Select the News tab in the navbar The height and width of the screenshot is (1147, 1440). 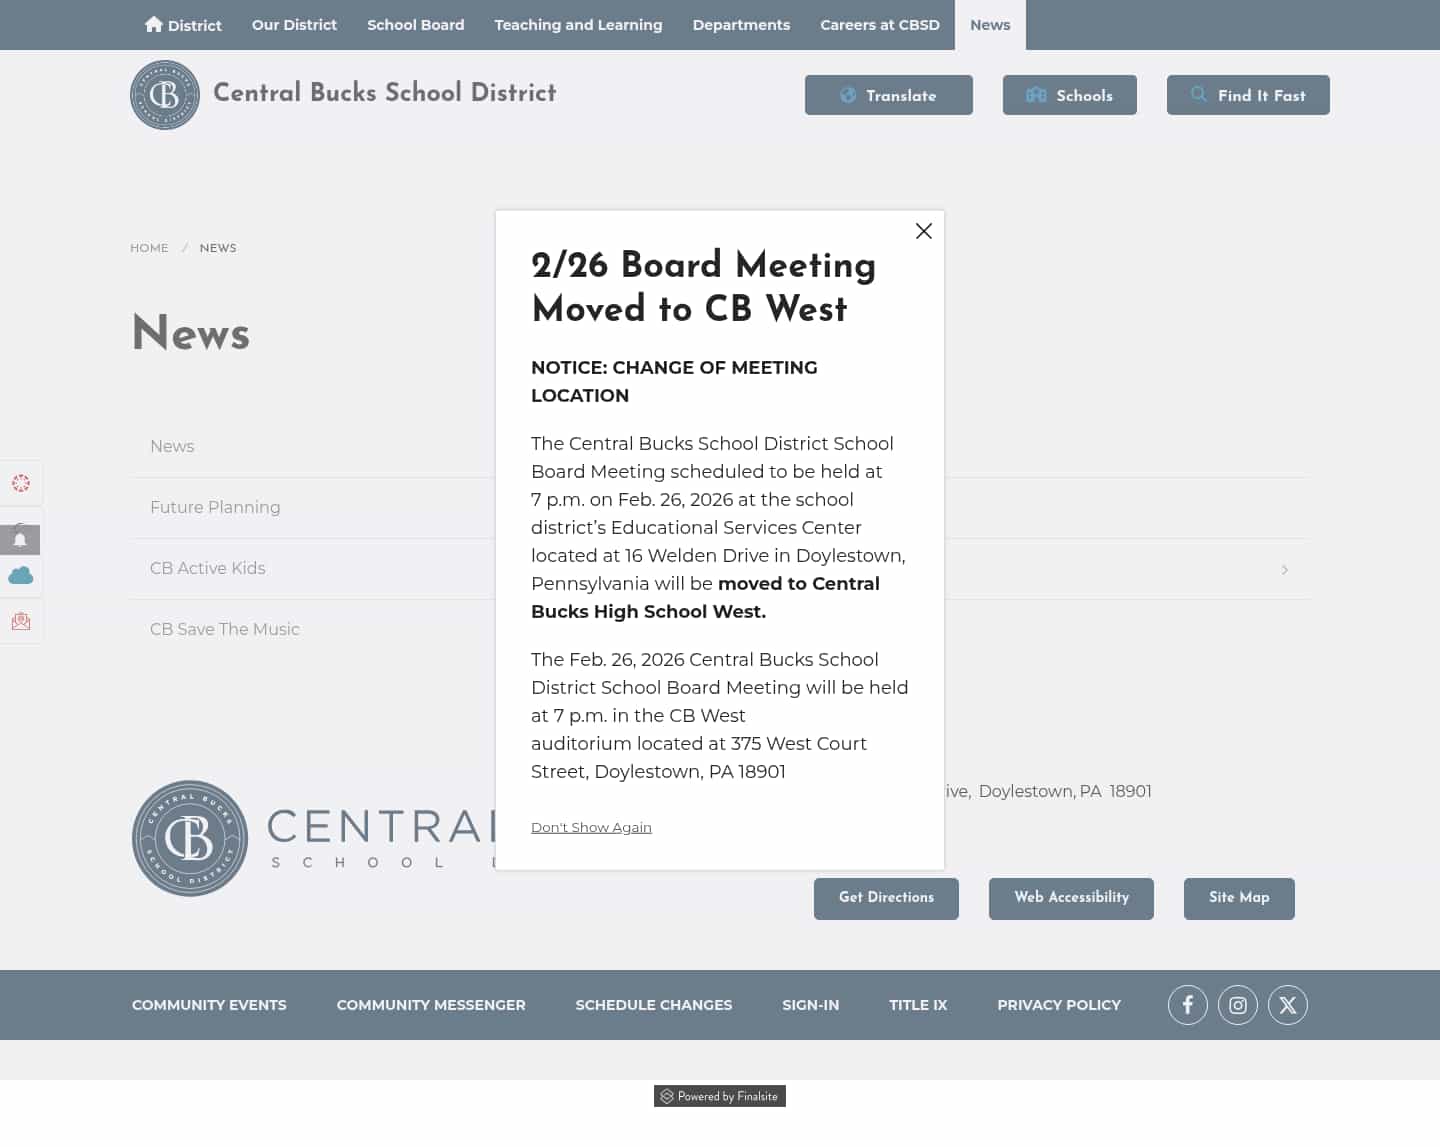click(990, 24)
